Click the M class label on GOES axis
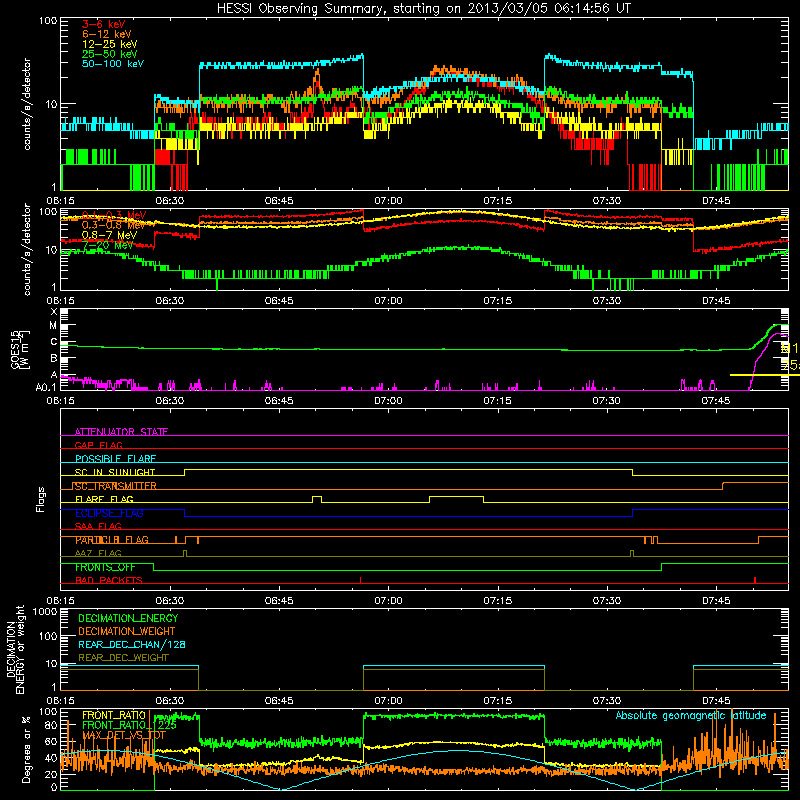Image resolution: width=800 pixels, height=800 pixels. (54, 326)
